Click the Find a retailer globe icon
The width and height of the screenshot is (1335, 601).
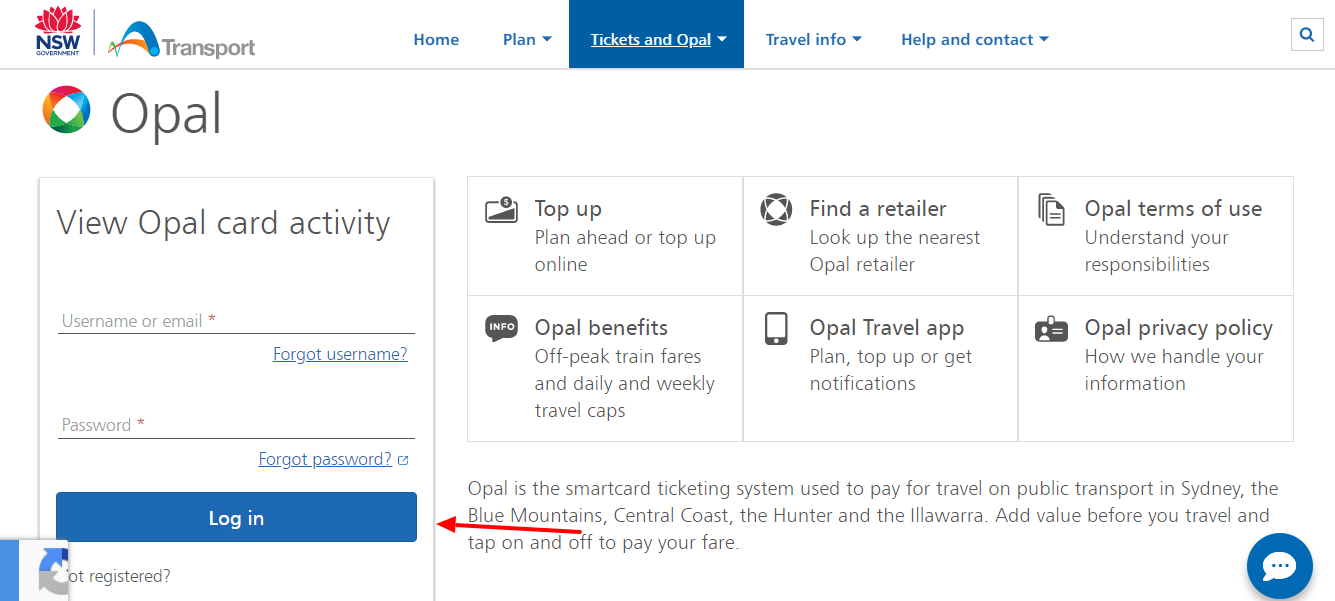[776, 207]
